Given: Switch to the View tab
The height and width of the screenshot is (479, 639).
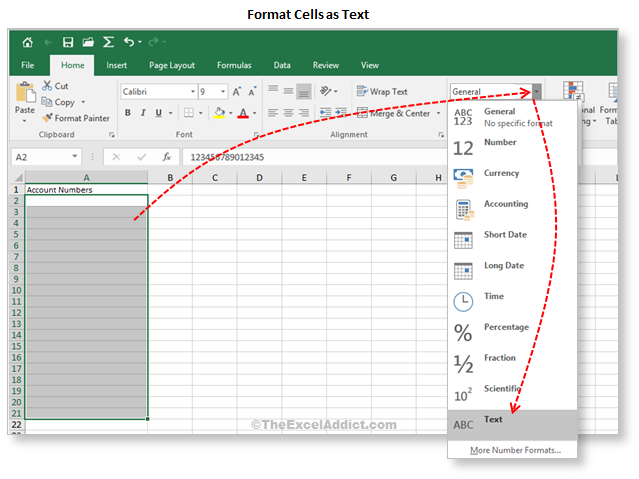Looking at the screenshot, I should 370,65.
